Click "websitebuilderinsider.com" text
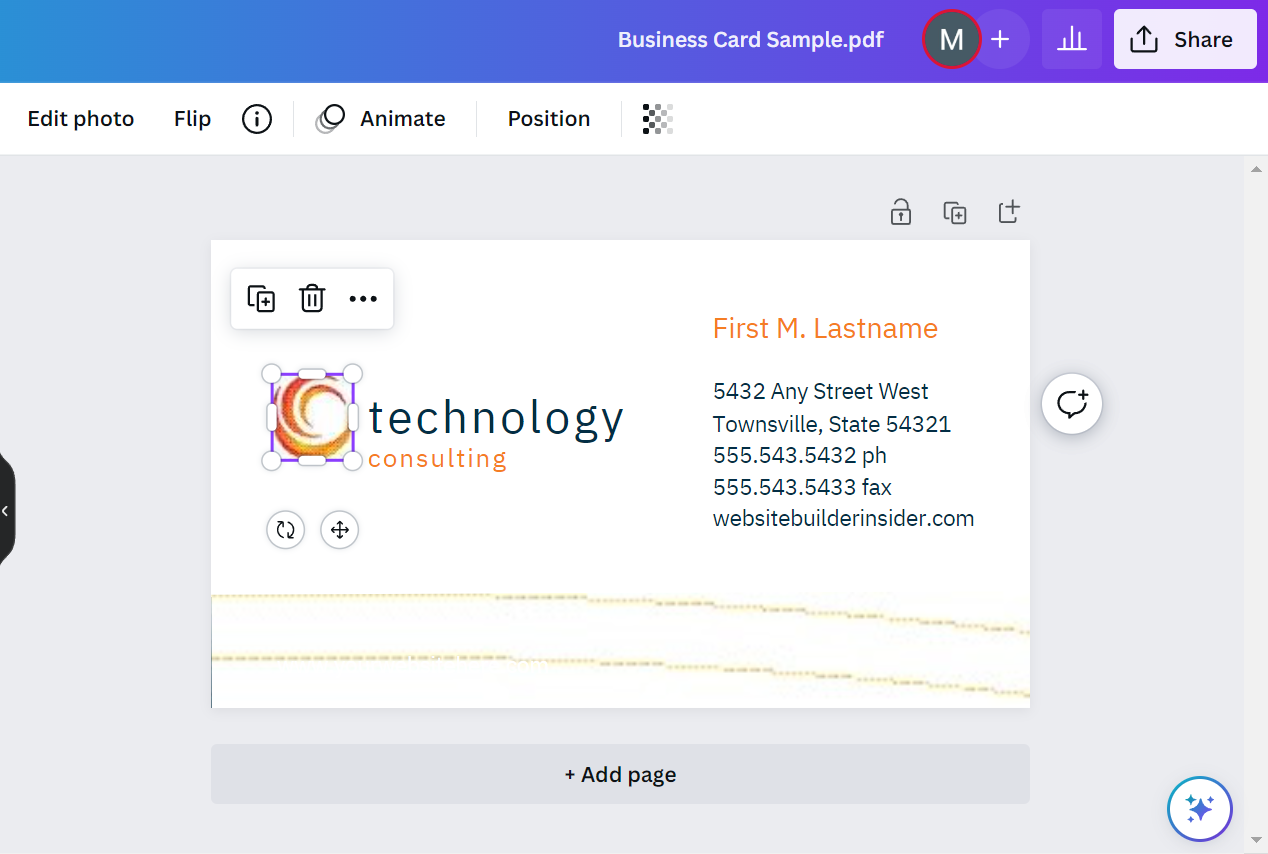The height and width of the screenshot is (854, 1268). pos(843,518)
